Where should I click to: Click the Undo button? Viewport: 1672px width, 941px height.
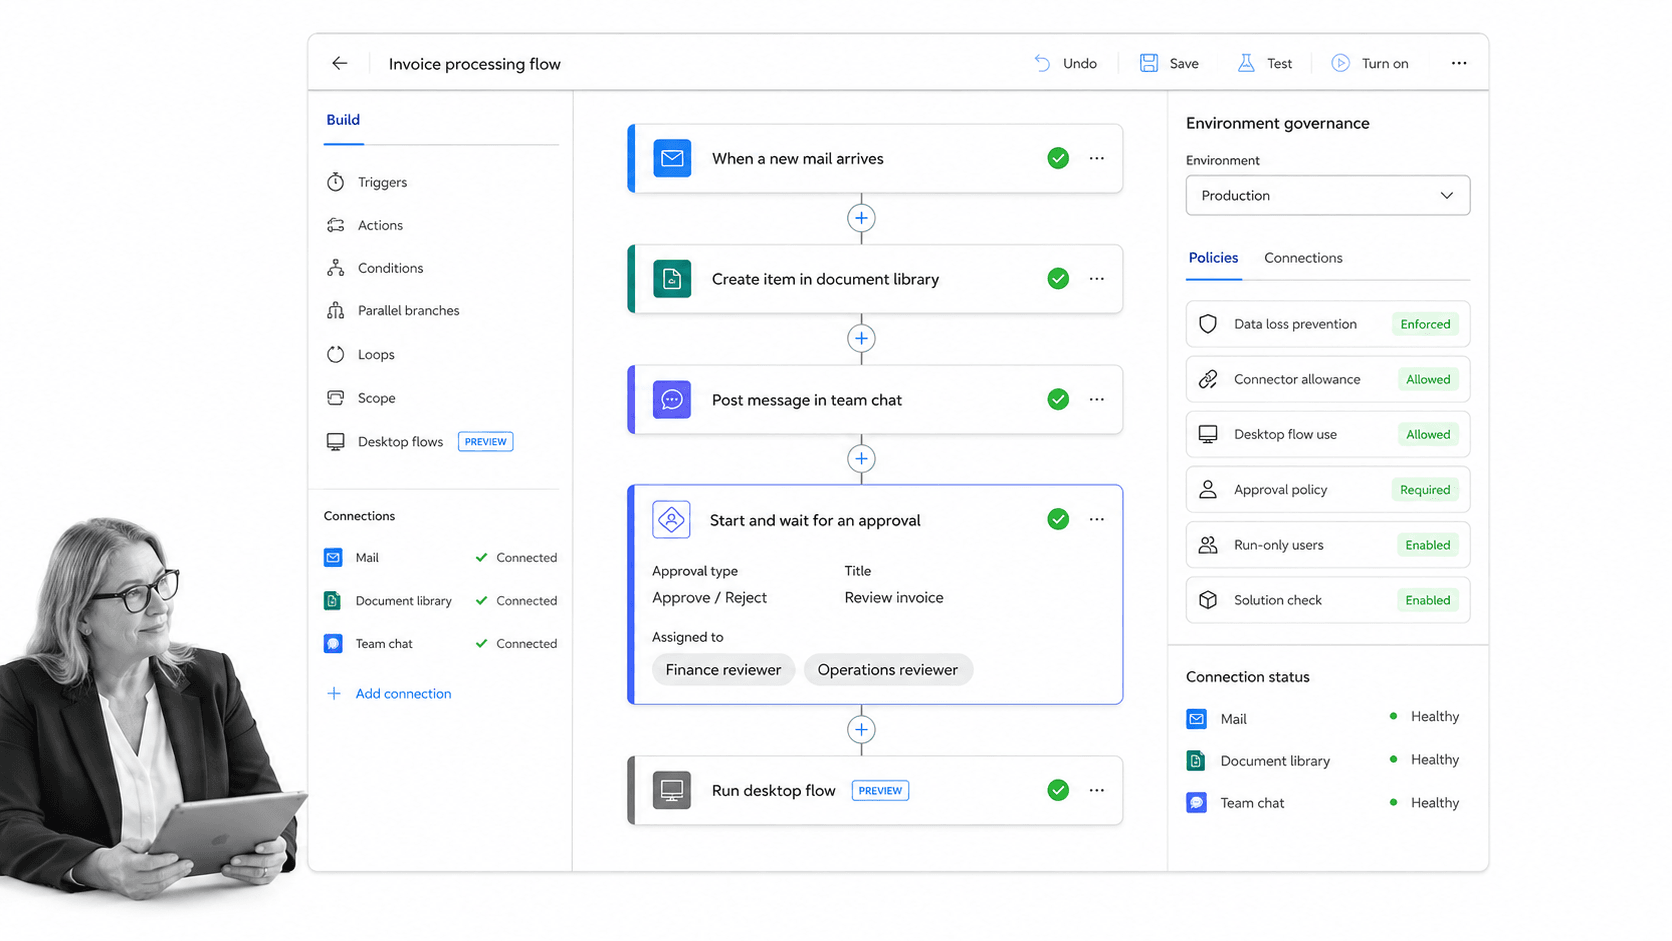(1065, 63)
